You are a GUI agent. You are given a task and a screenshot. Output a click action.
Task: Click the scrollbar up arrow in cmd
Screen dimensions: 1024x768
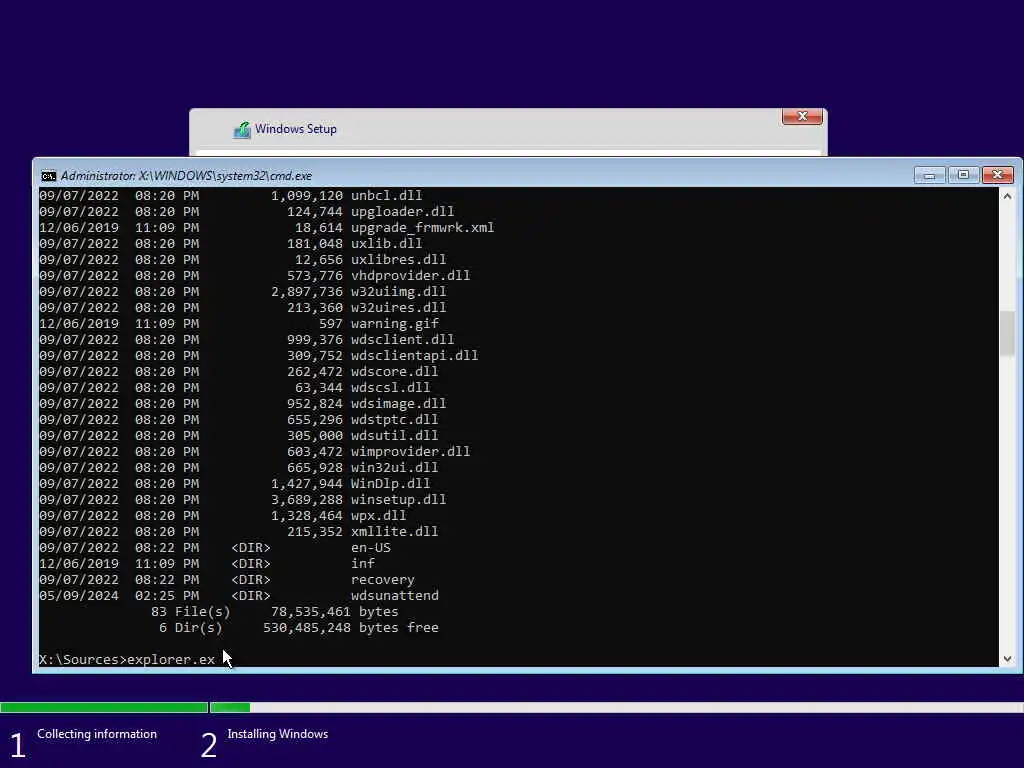click(x=1008, y=196)
